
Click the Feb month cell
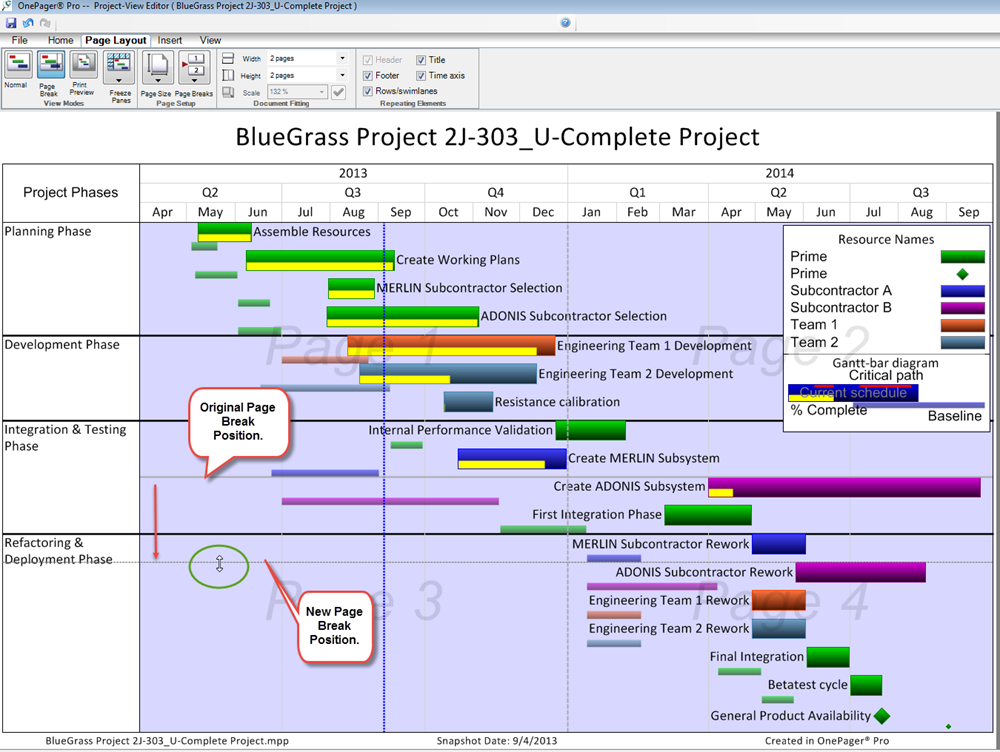(637, 212)
